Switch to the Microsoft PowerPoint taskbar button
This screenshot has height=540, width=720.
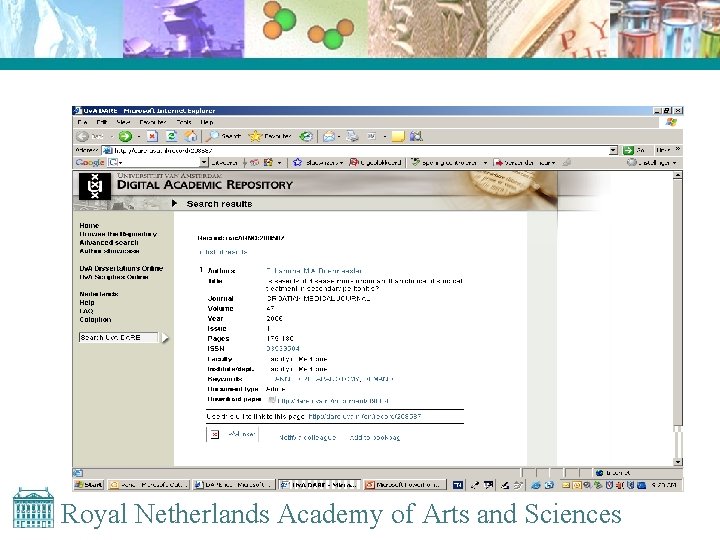click(404, 484)
